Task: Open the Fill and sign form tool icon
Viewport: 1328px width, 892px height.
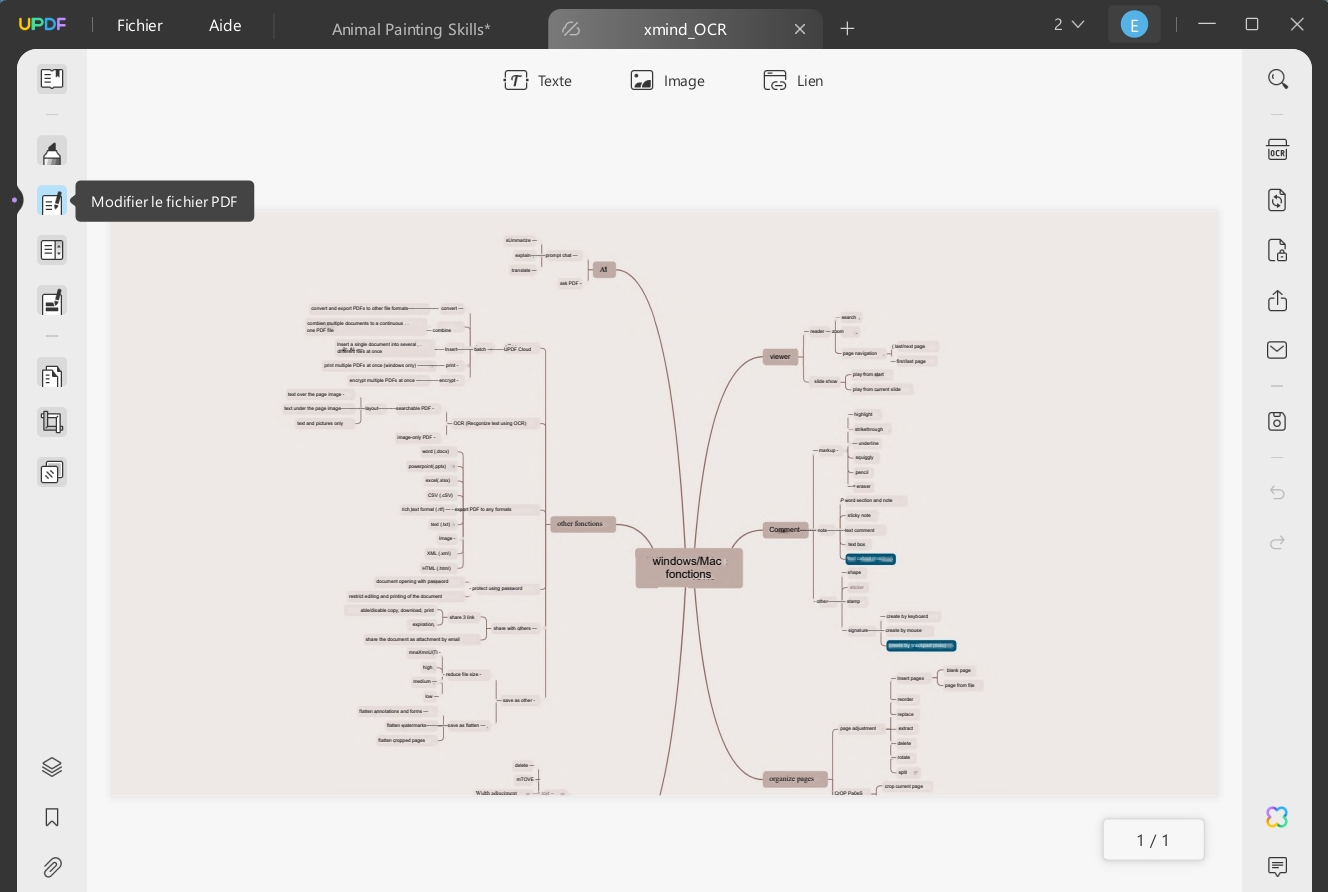Action: (x=52, y=301)
